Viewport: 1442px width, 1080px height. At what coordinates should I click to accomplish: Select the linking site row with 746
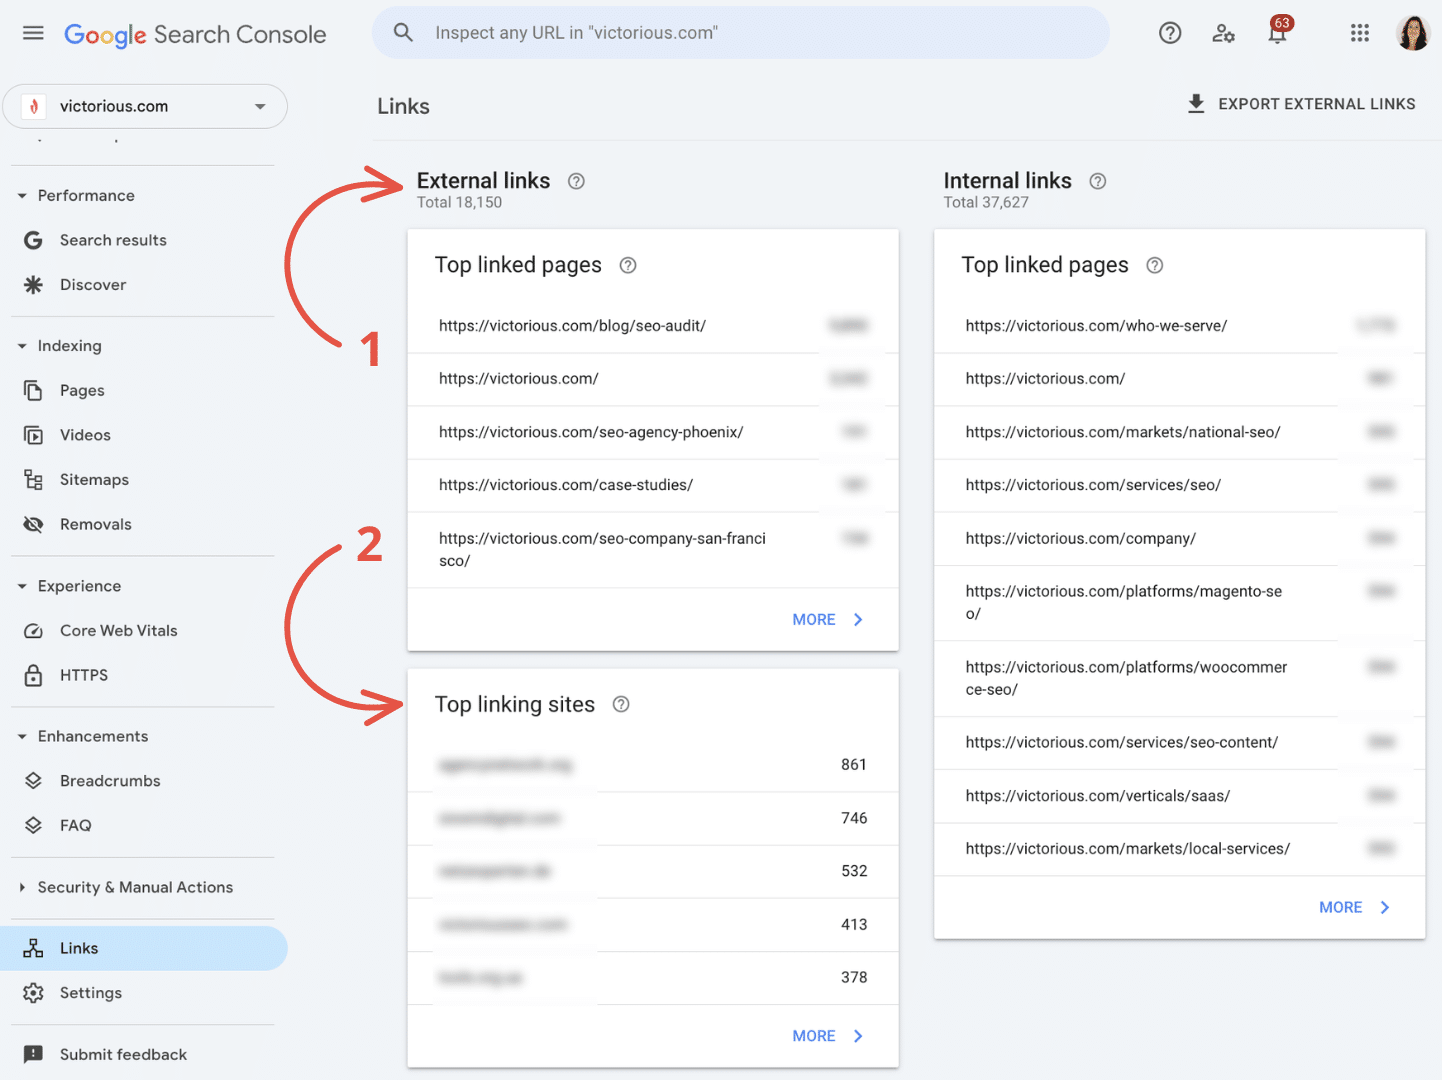653,818
